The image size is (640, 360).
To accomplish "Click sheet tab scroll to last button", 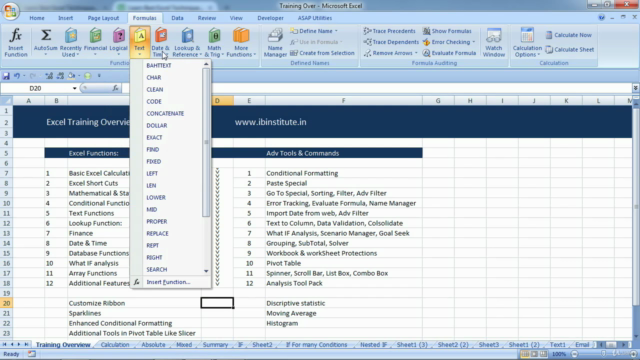I will click(27, 344).
